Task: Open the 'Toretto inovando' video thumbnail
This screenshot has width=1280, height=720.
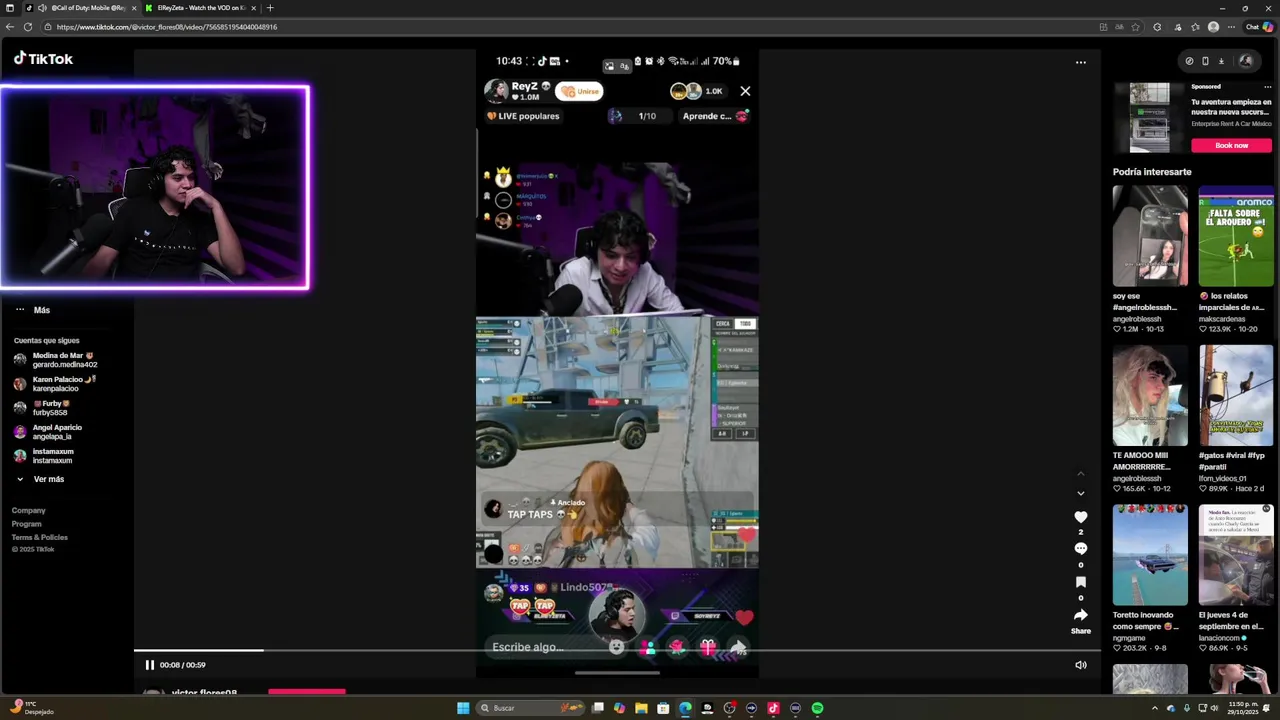Action: click(1150, 555)
